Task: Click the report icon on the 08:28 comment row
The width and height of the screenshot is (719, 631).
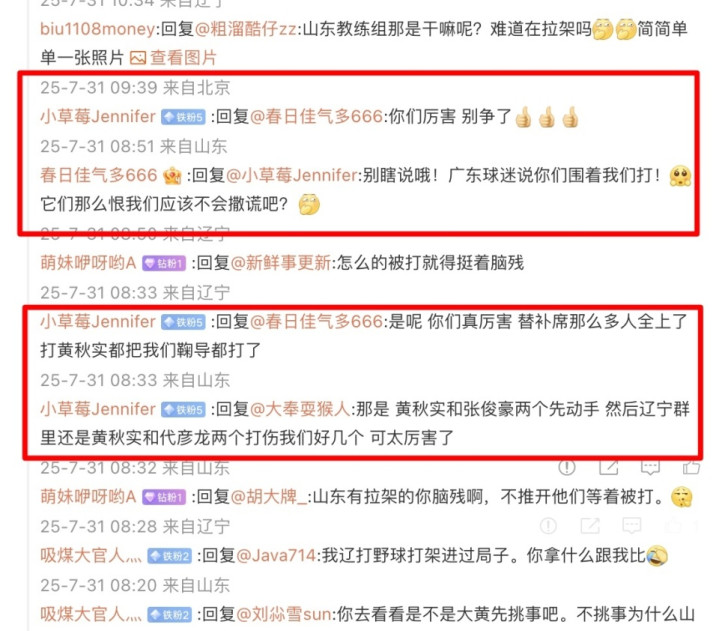Action: (x=548, y=526)
